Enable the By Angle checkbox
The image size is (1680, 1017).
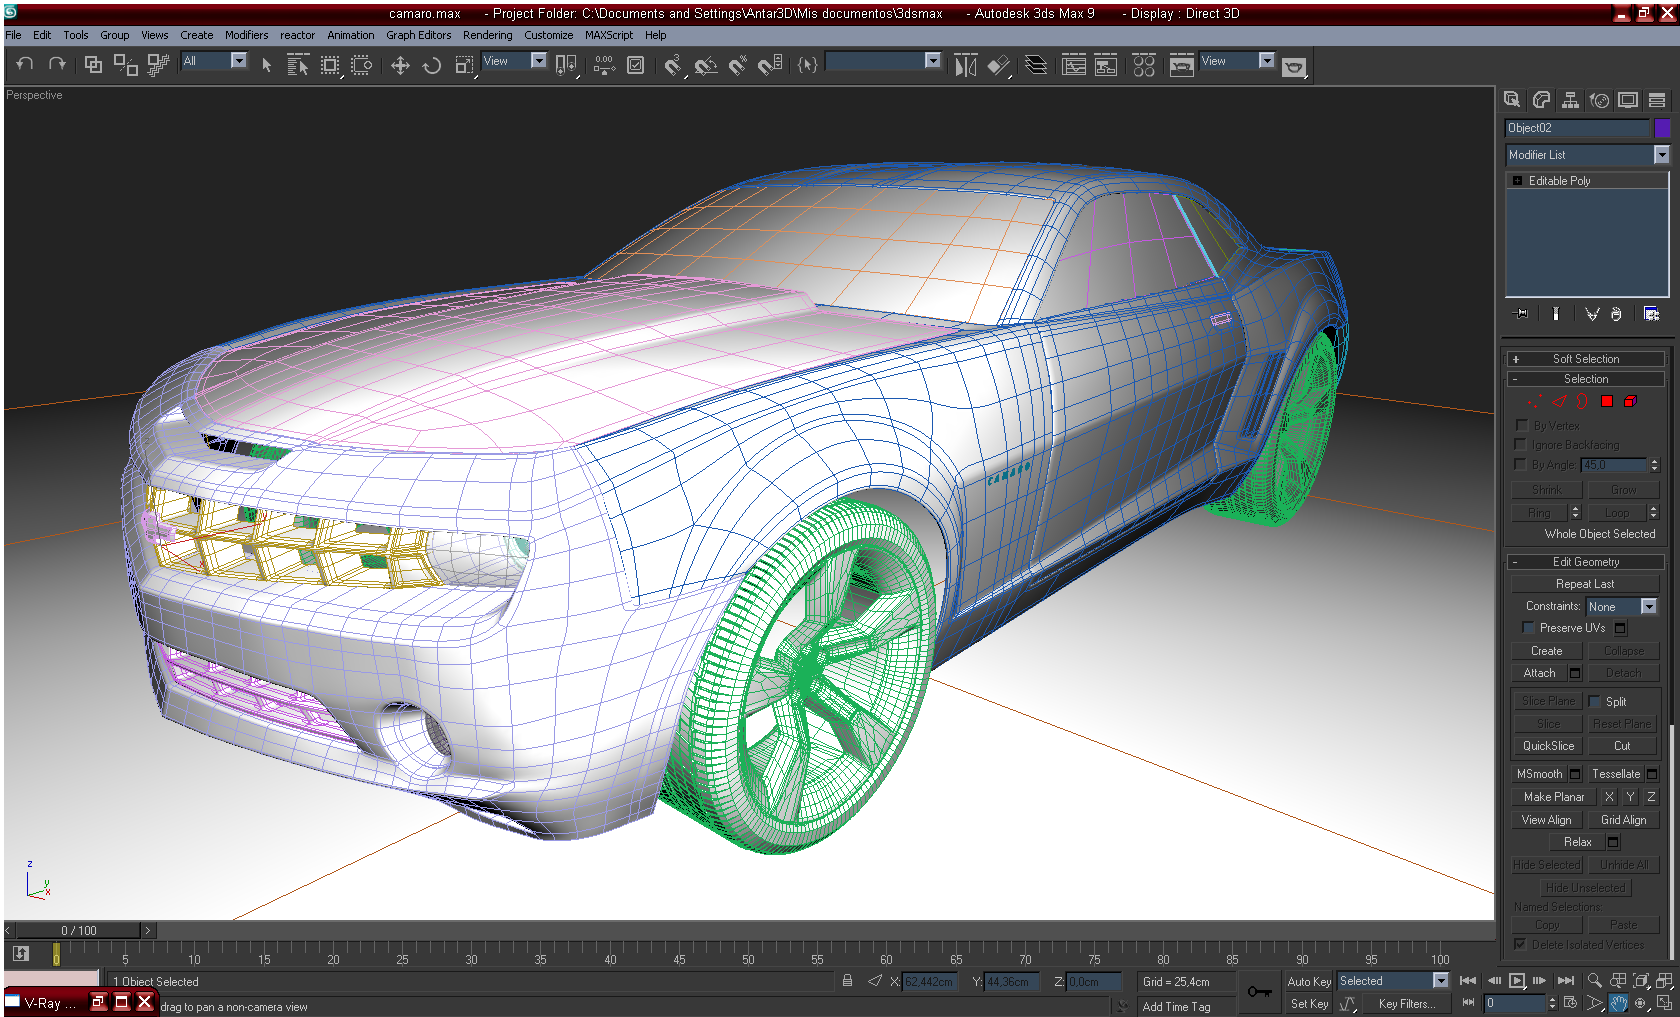coord(1521,464)
